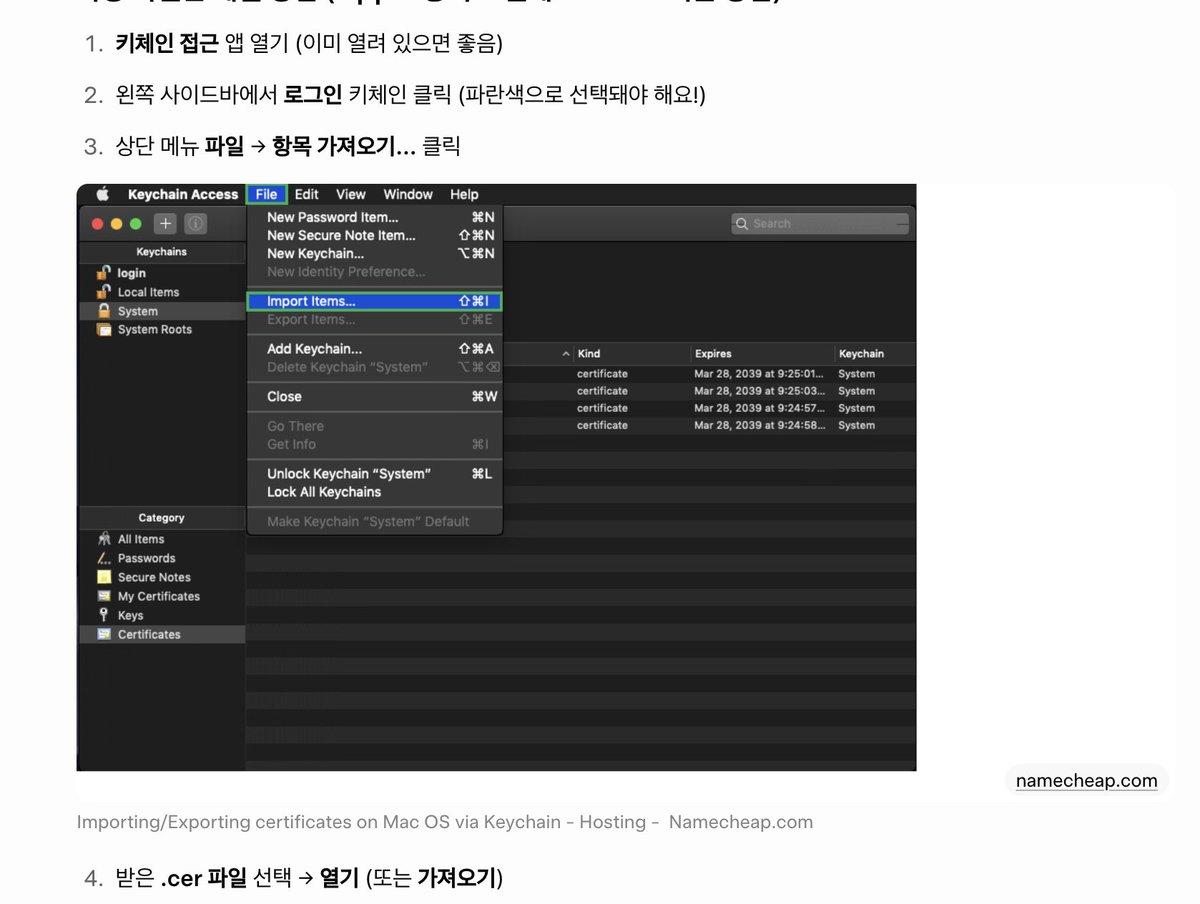This screenshot has height=904, width=1200.
Task: Click the folder icon beside System Roots
Action: click(103, 329)
